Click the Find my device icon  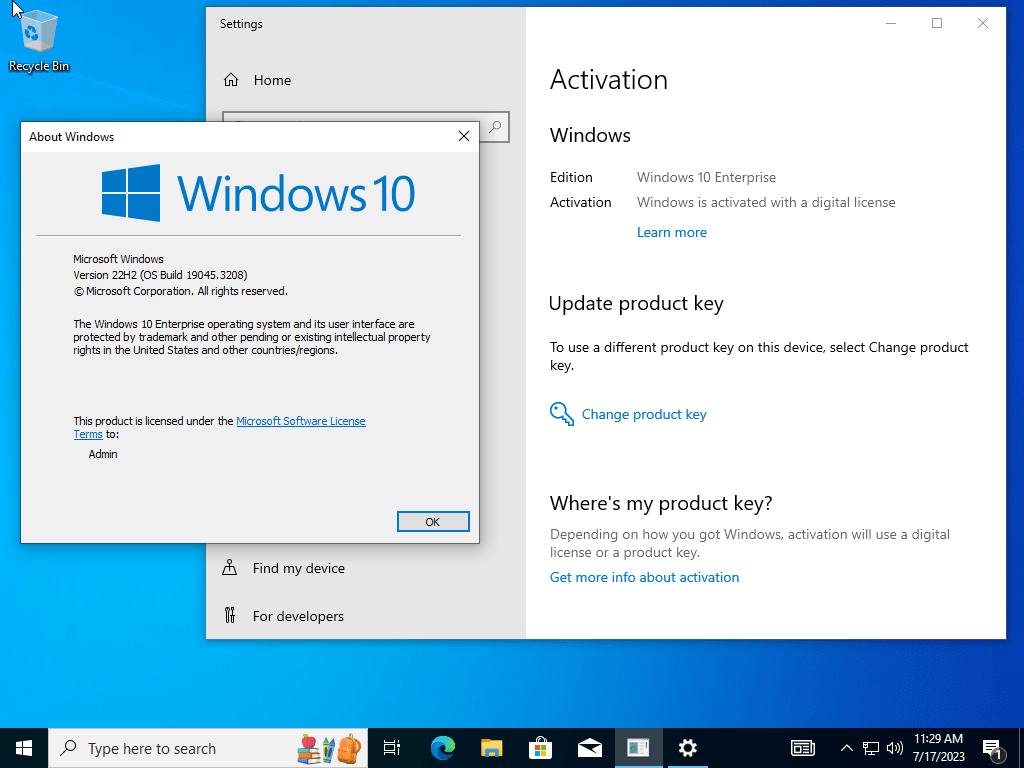click(229, 568)
